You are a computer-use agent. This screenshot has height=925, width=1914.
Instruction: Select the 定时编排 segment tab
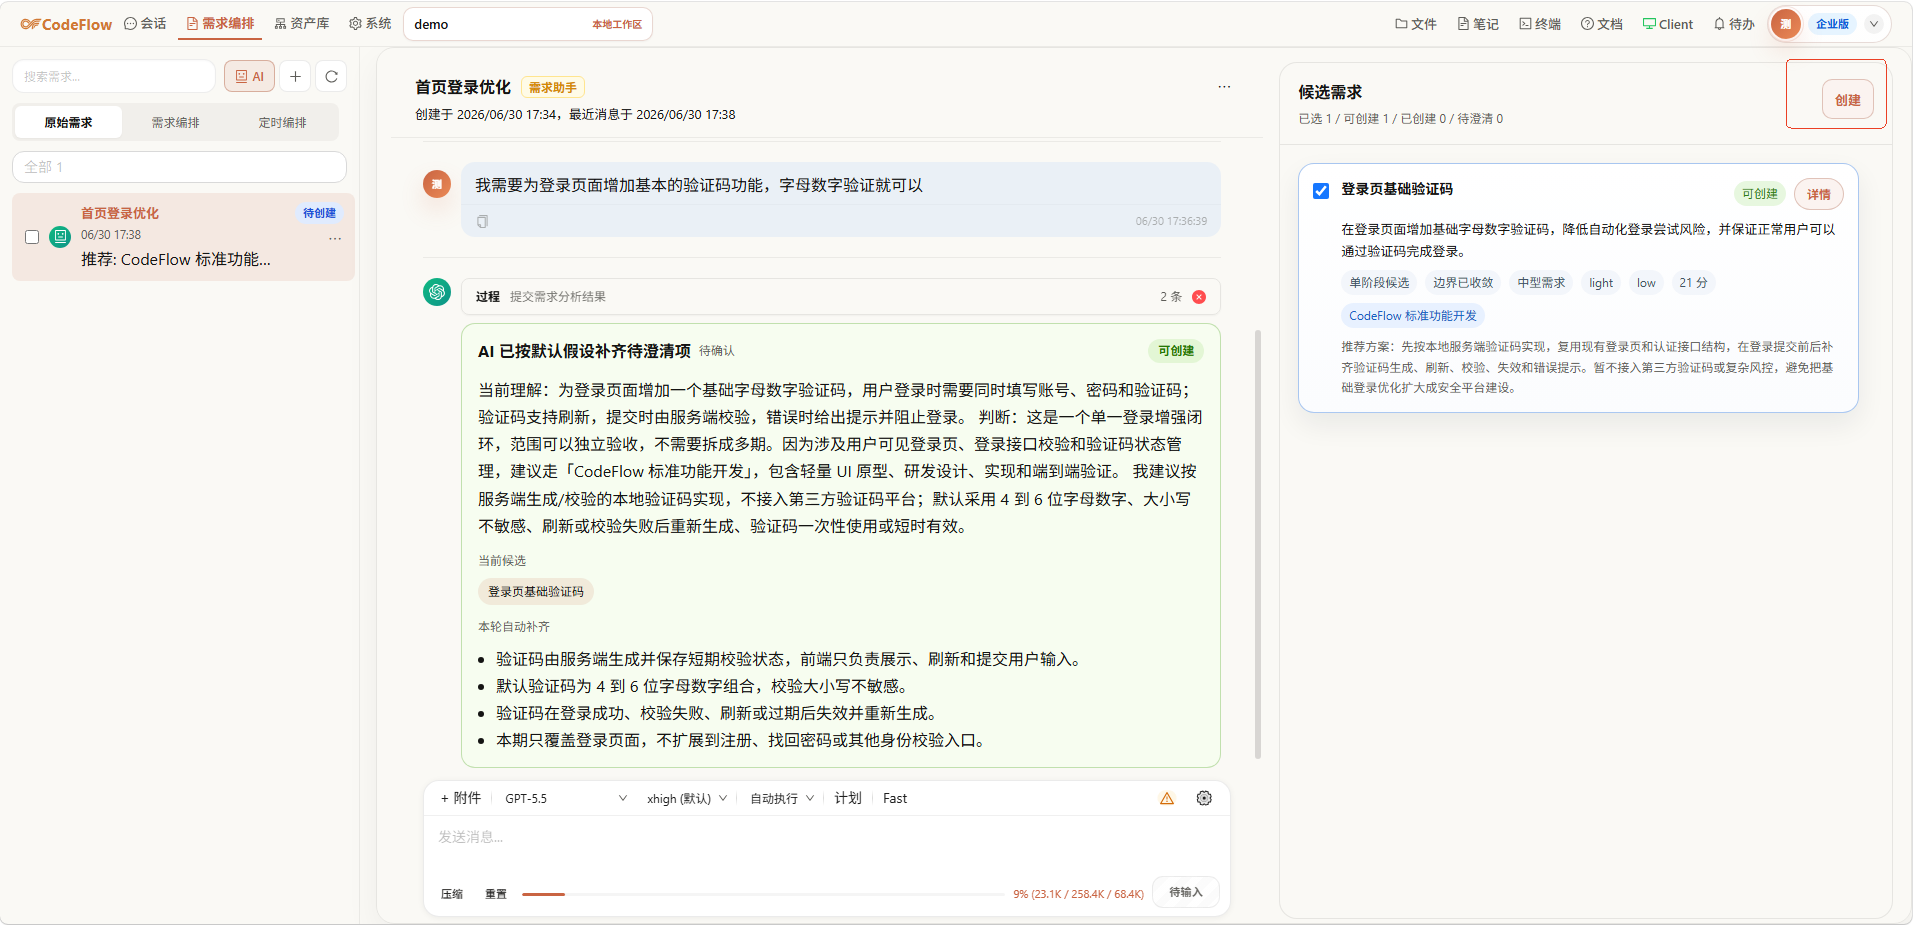click(x=283, y=122)
